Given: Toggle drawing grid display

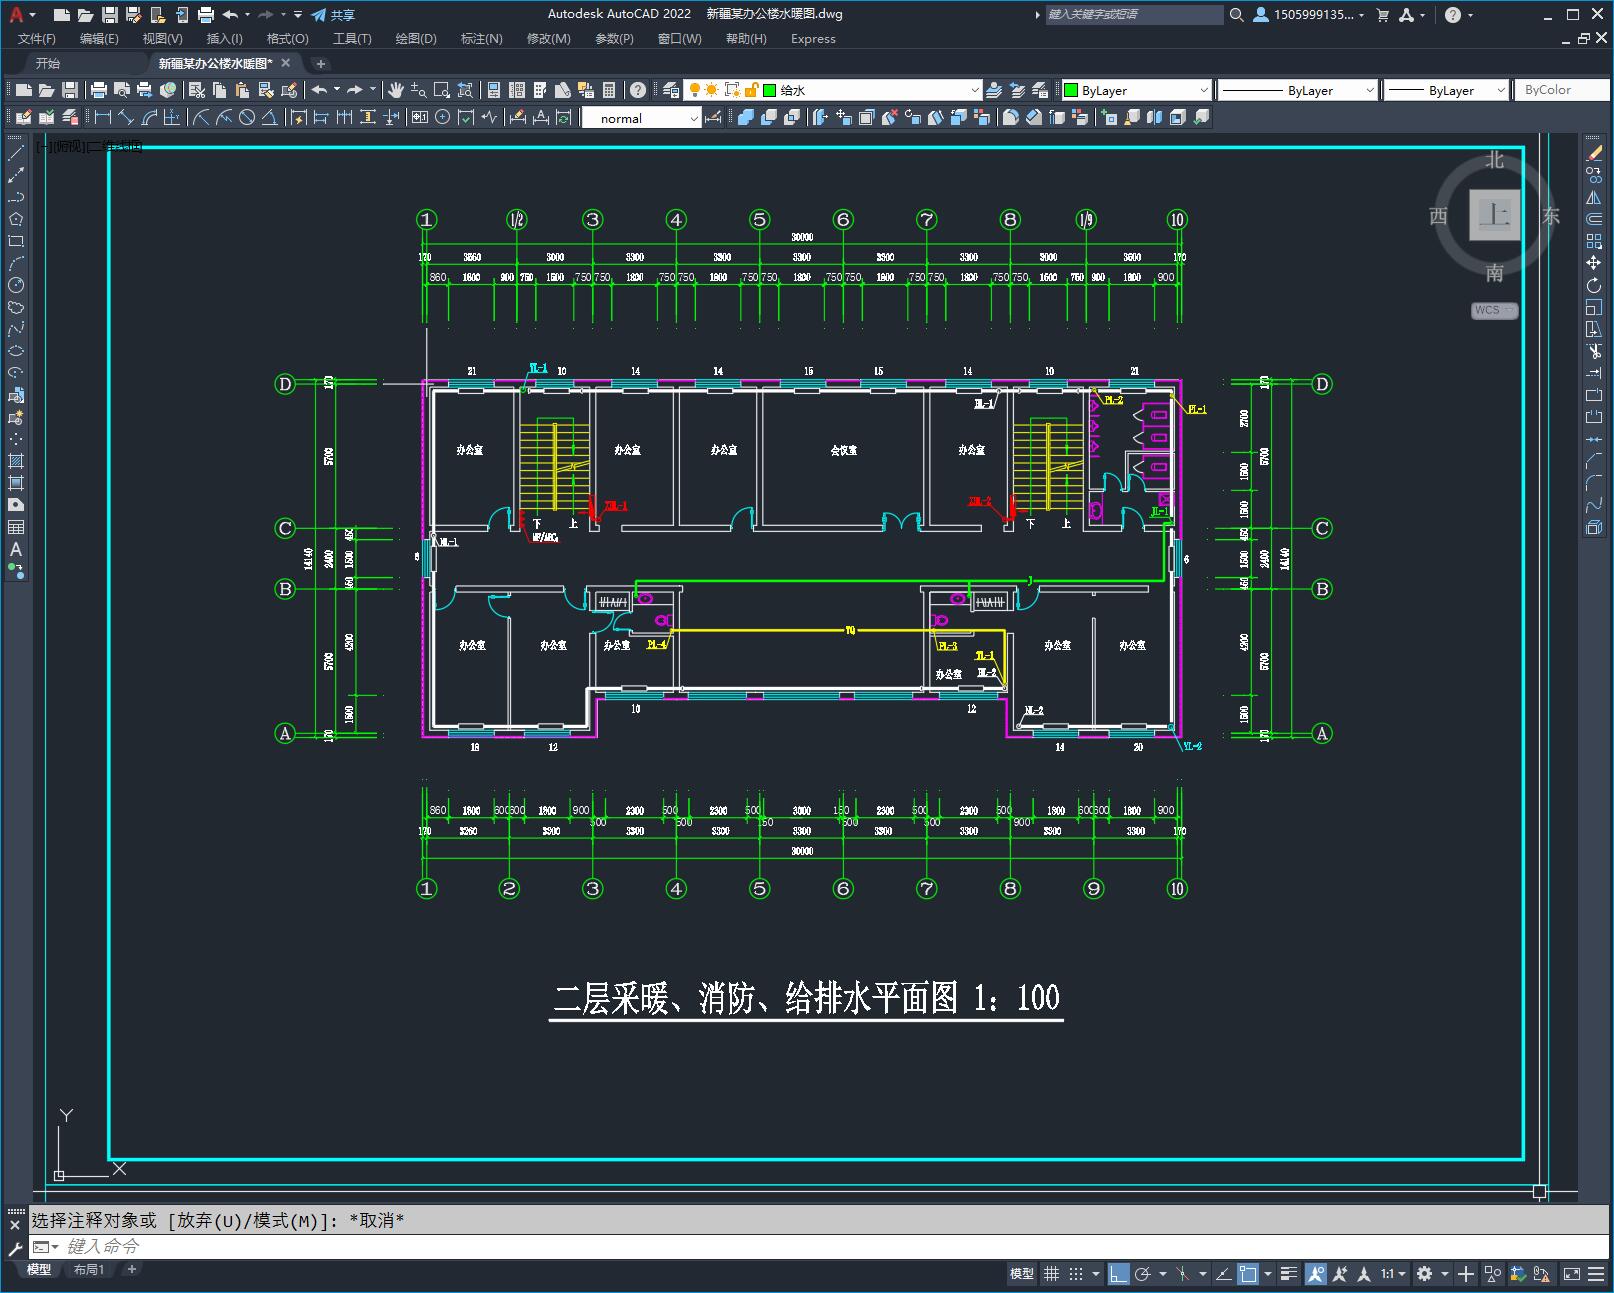Looking at the screenshot, I should [x=1052, y=1273].
